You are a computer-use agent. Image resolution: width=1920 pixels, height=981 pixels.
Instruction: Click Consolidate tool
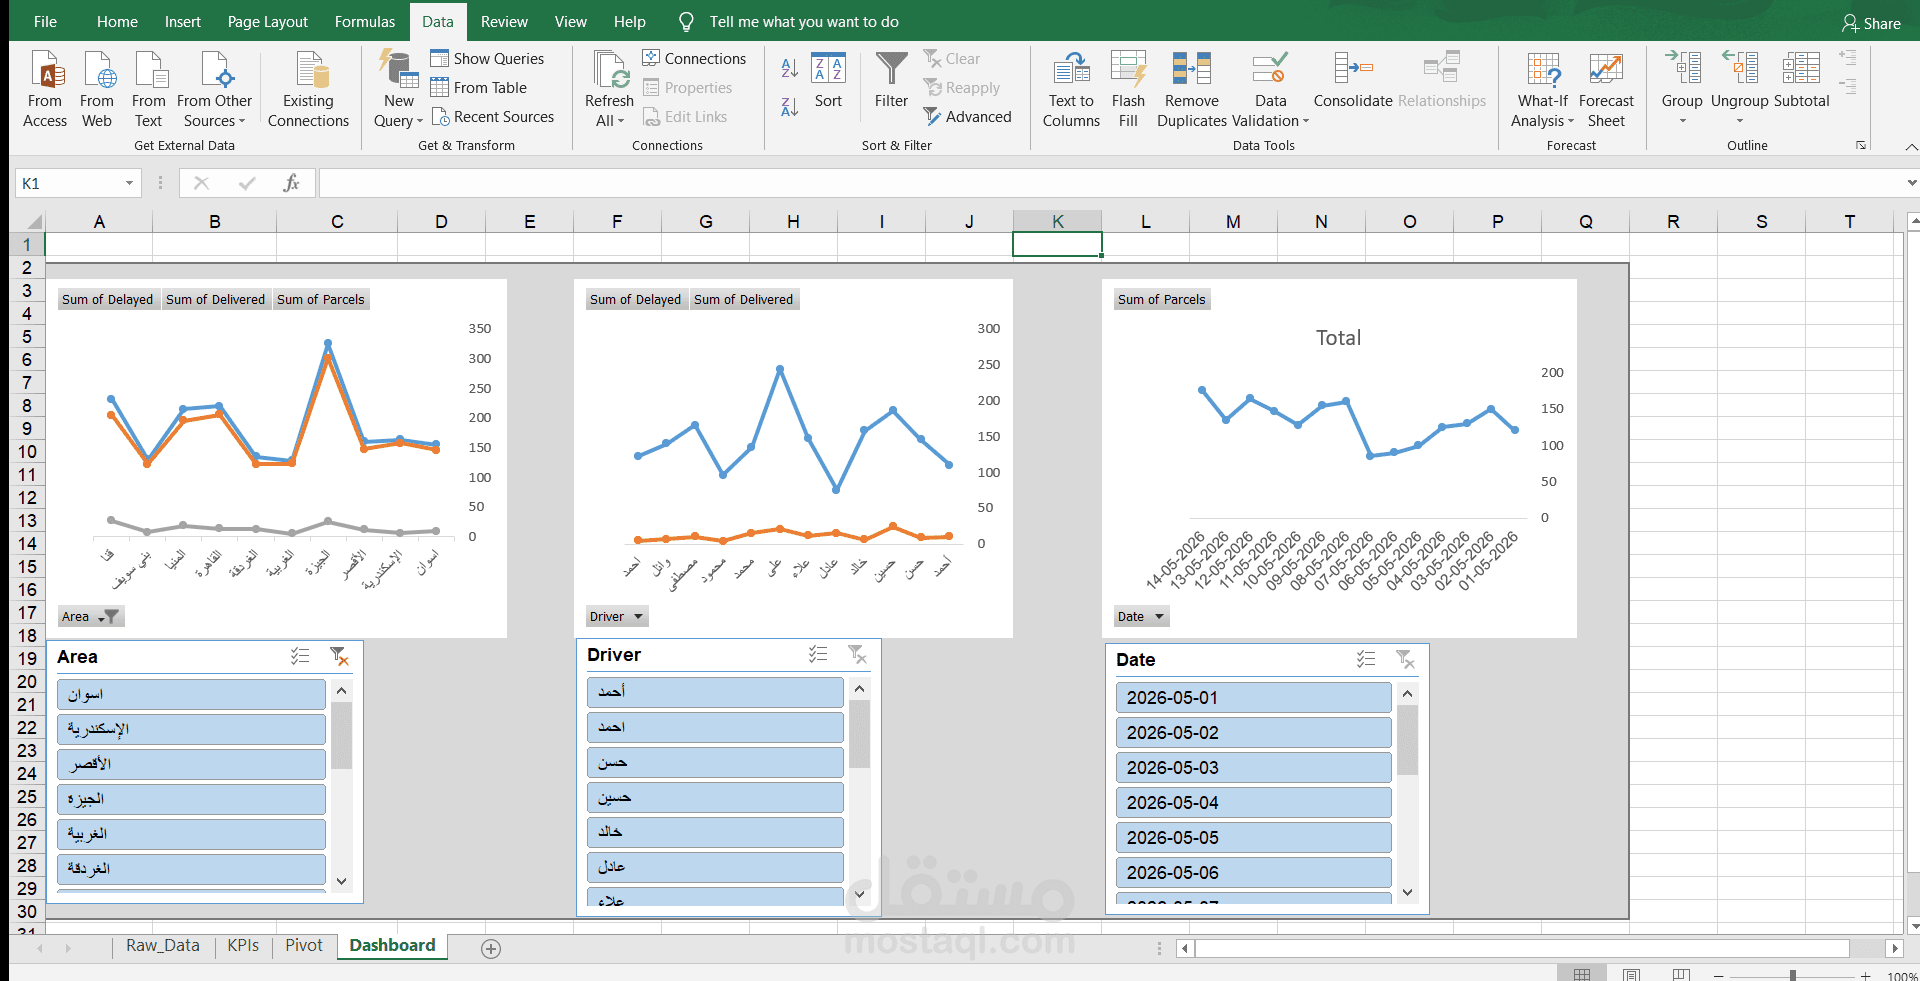[1353, 81]
